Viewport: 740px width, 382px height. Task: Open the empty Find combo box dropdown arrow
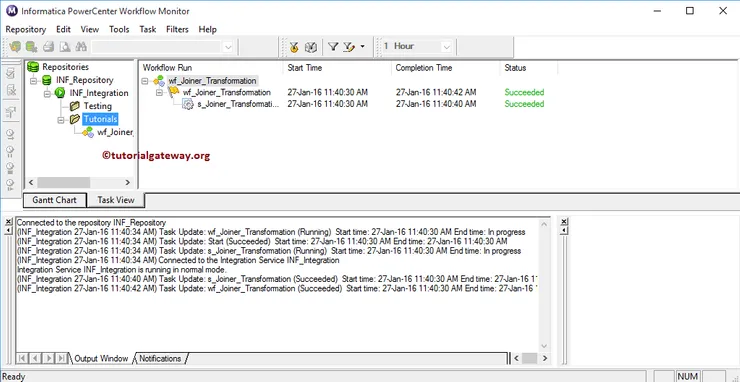[227, 47]
